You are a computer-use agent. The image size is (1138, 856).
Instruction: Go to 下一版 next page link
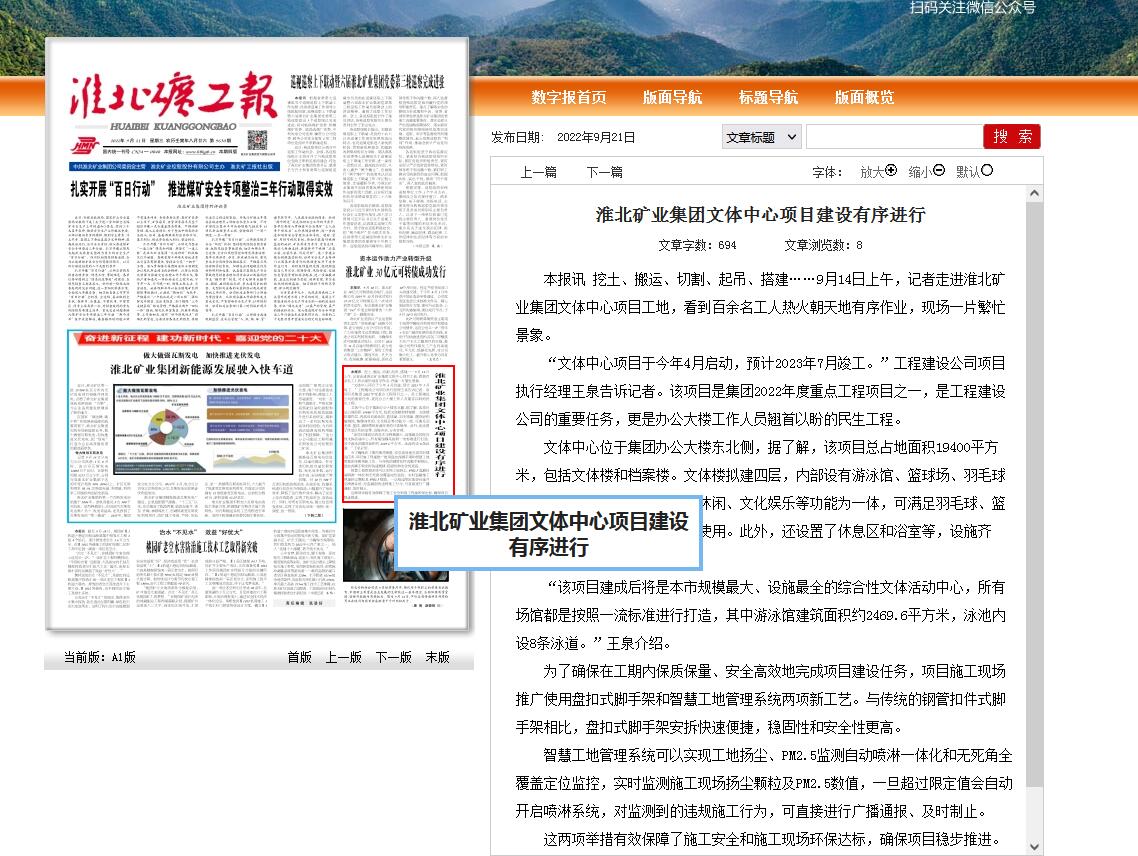[393, 657]
